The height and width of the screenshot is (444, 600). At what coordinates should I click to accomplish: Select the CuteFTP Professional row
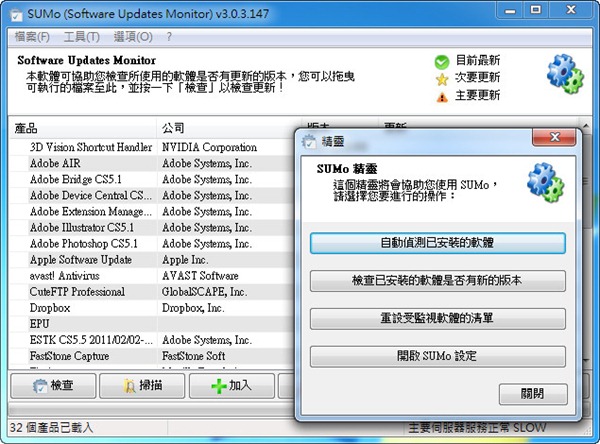[152, 292]
